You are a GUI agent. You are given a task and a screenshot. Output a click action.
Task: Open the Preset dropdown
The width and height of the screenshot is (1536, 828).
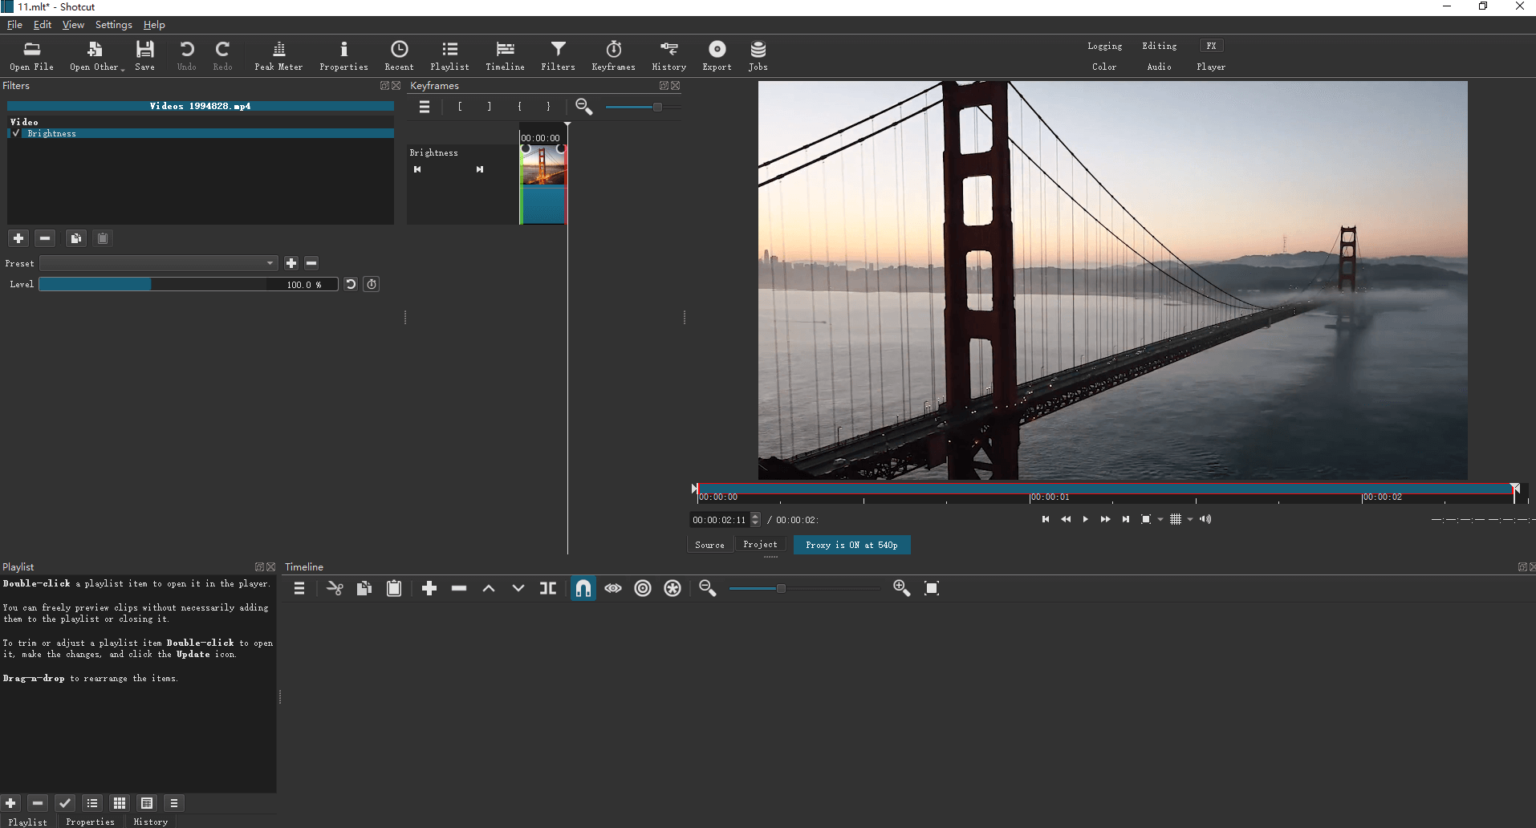pyautogui.click(x=158, y=263)
